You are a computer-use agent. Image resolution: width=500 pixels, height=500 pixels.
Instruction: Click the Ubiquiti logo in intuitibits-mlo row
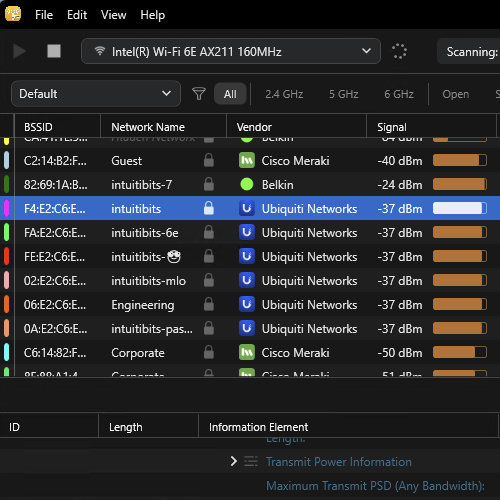pos(247,280)
